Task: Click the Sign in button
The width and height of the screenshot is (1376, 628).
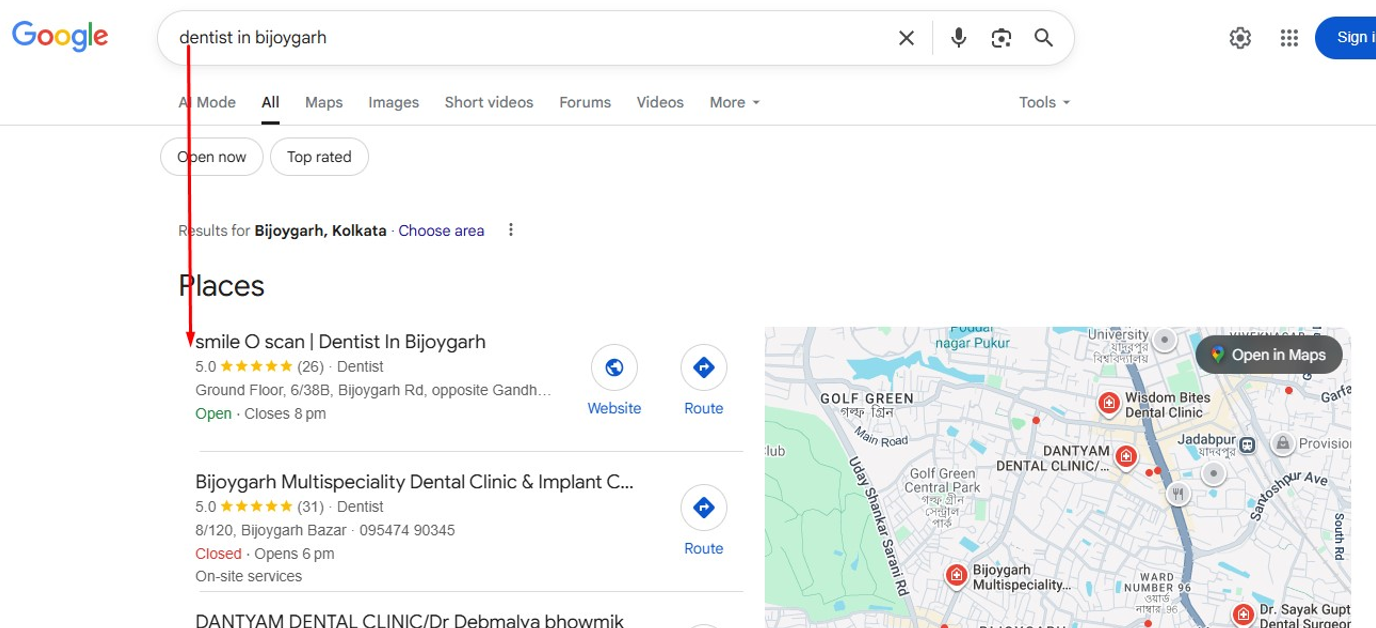Action: click(1346, 38)
